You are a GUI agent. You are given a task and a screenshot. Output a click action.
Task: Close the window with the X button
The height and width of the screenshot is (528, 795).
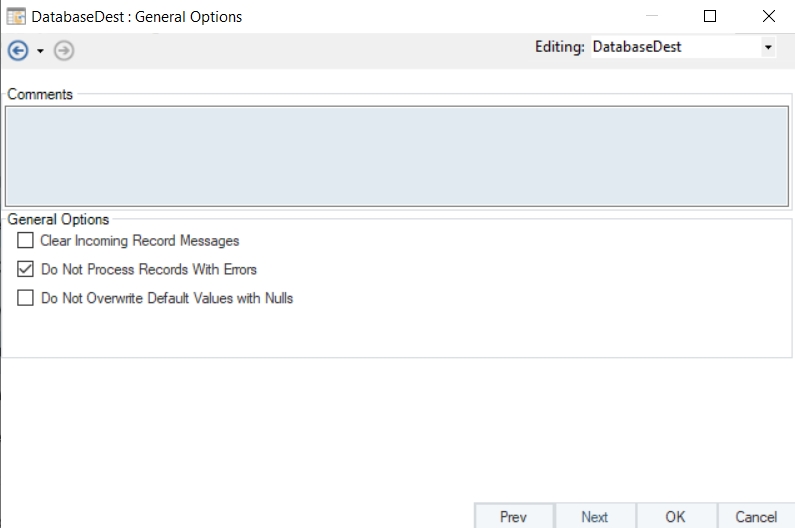point(768,17)
